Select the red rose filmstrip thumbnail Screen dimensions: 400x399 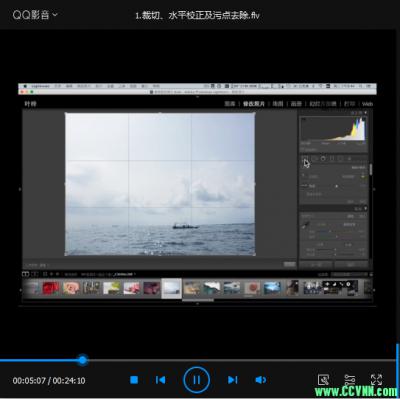coord(51,288)
